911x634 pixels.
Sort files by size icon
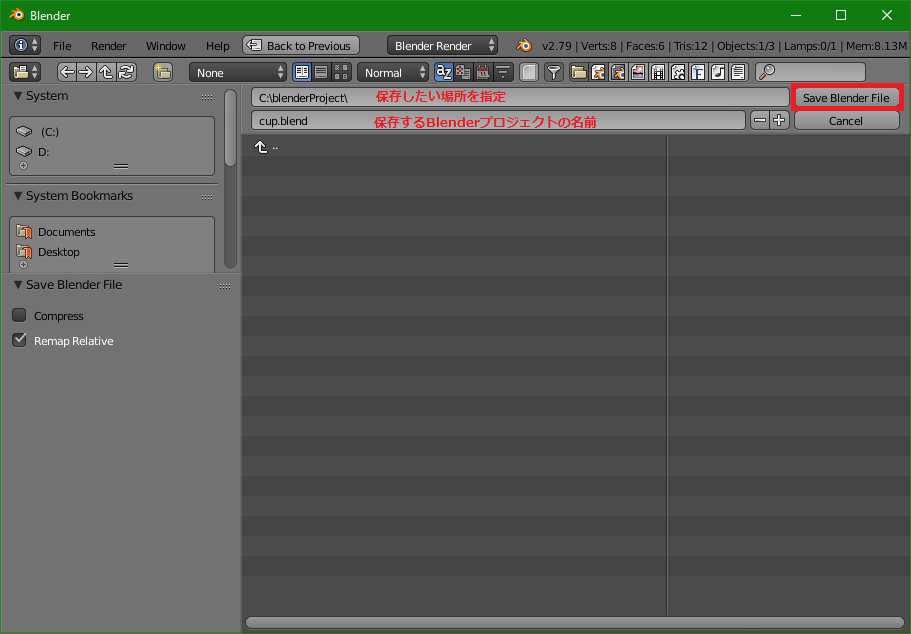[x=504, y=73]
